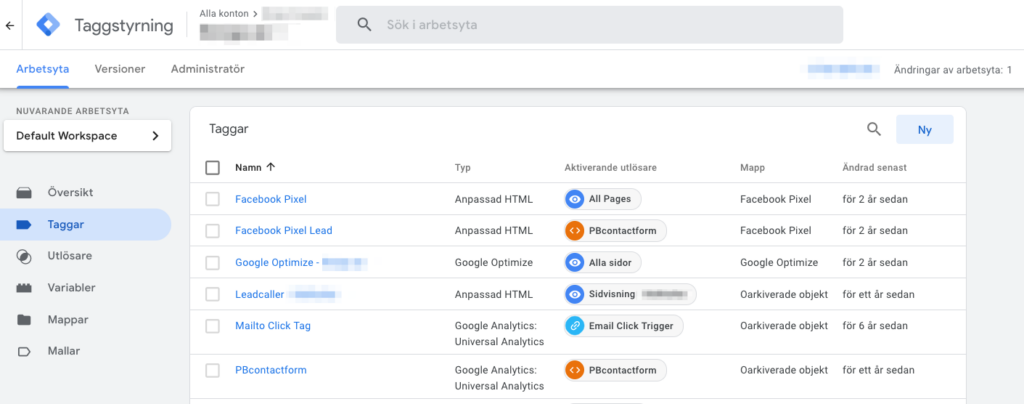Click the Taggar sidebar icon
Screen dimensions: 1024x404
[24, 225]
